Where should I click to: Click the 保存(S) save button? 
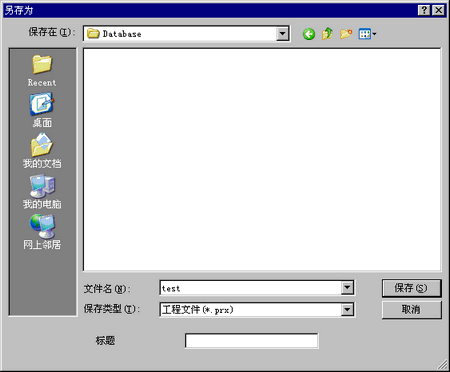(411, 288)
